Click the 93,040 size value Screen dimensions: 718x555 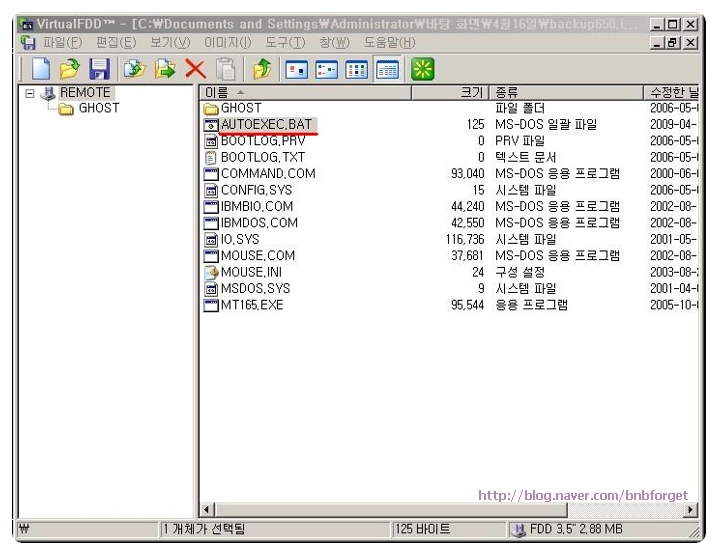(468, 174)
